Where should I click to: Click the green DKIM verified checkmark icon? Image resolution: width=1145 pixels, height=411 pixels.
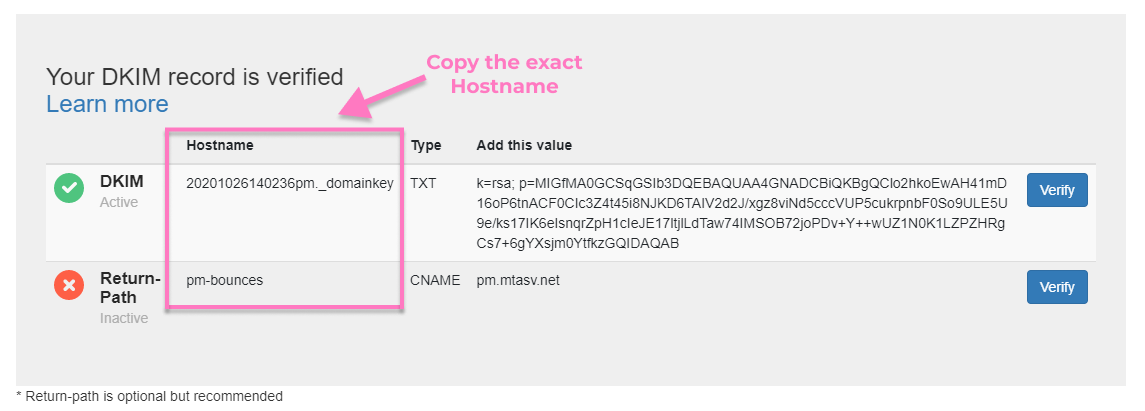[69, 188]
